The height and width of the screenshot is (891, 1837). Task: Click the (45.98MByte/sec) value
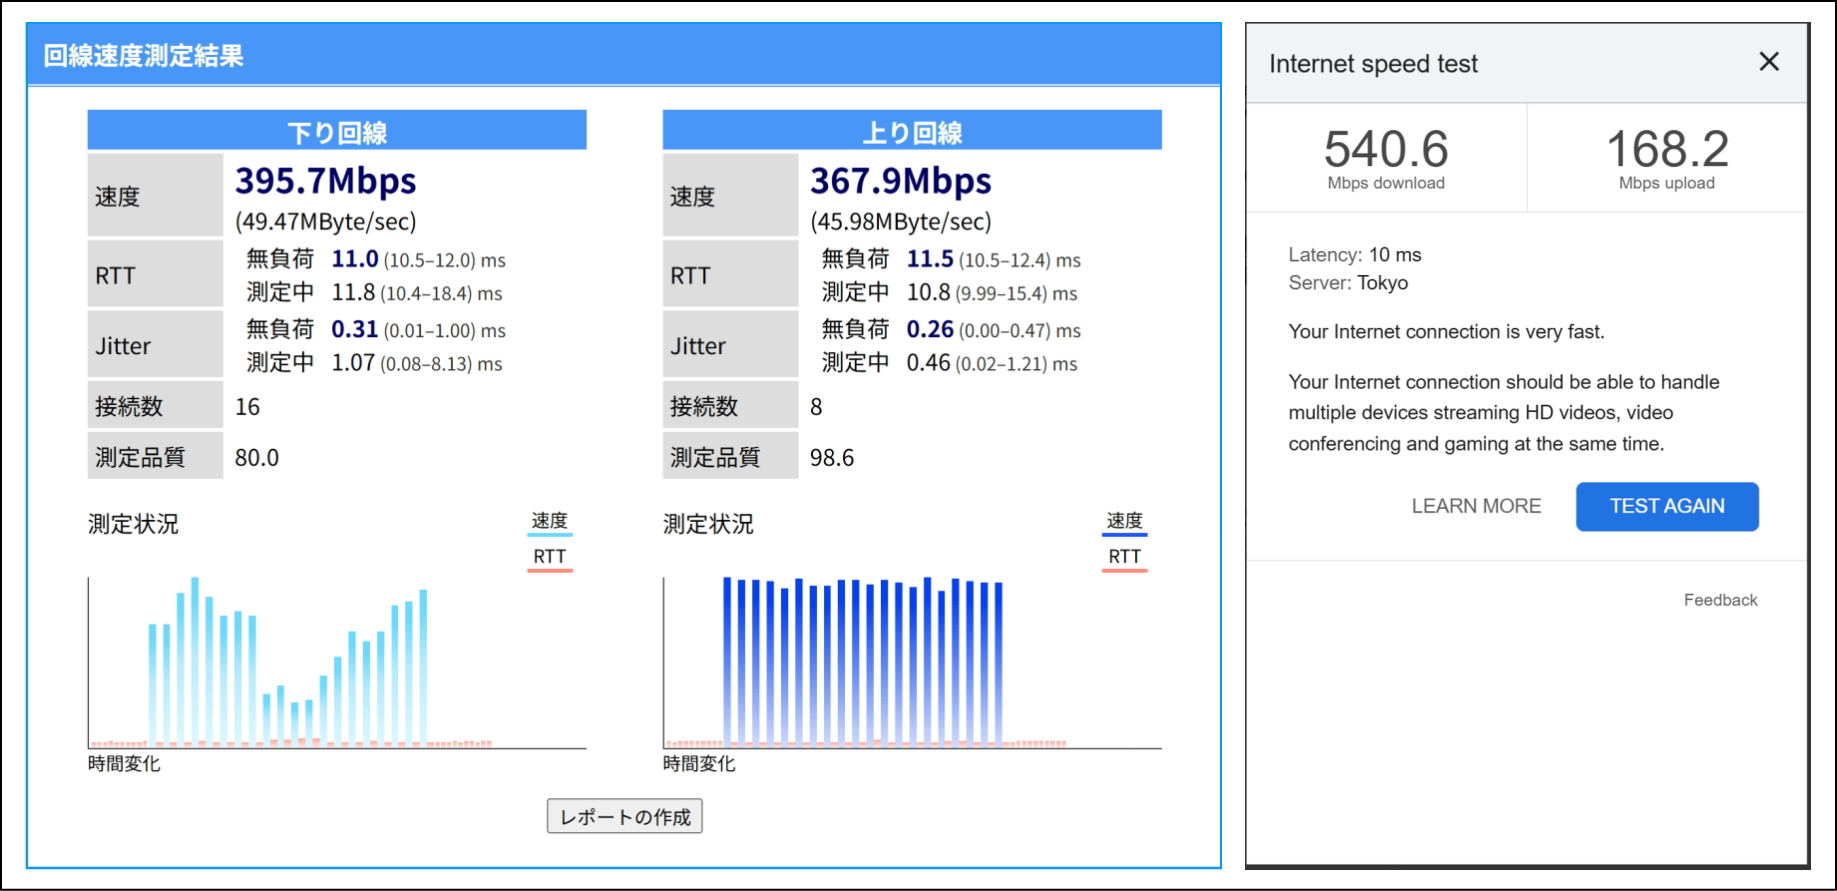(901, 221)
